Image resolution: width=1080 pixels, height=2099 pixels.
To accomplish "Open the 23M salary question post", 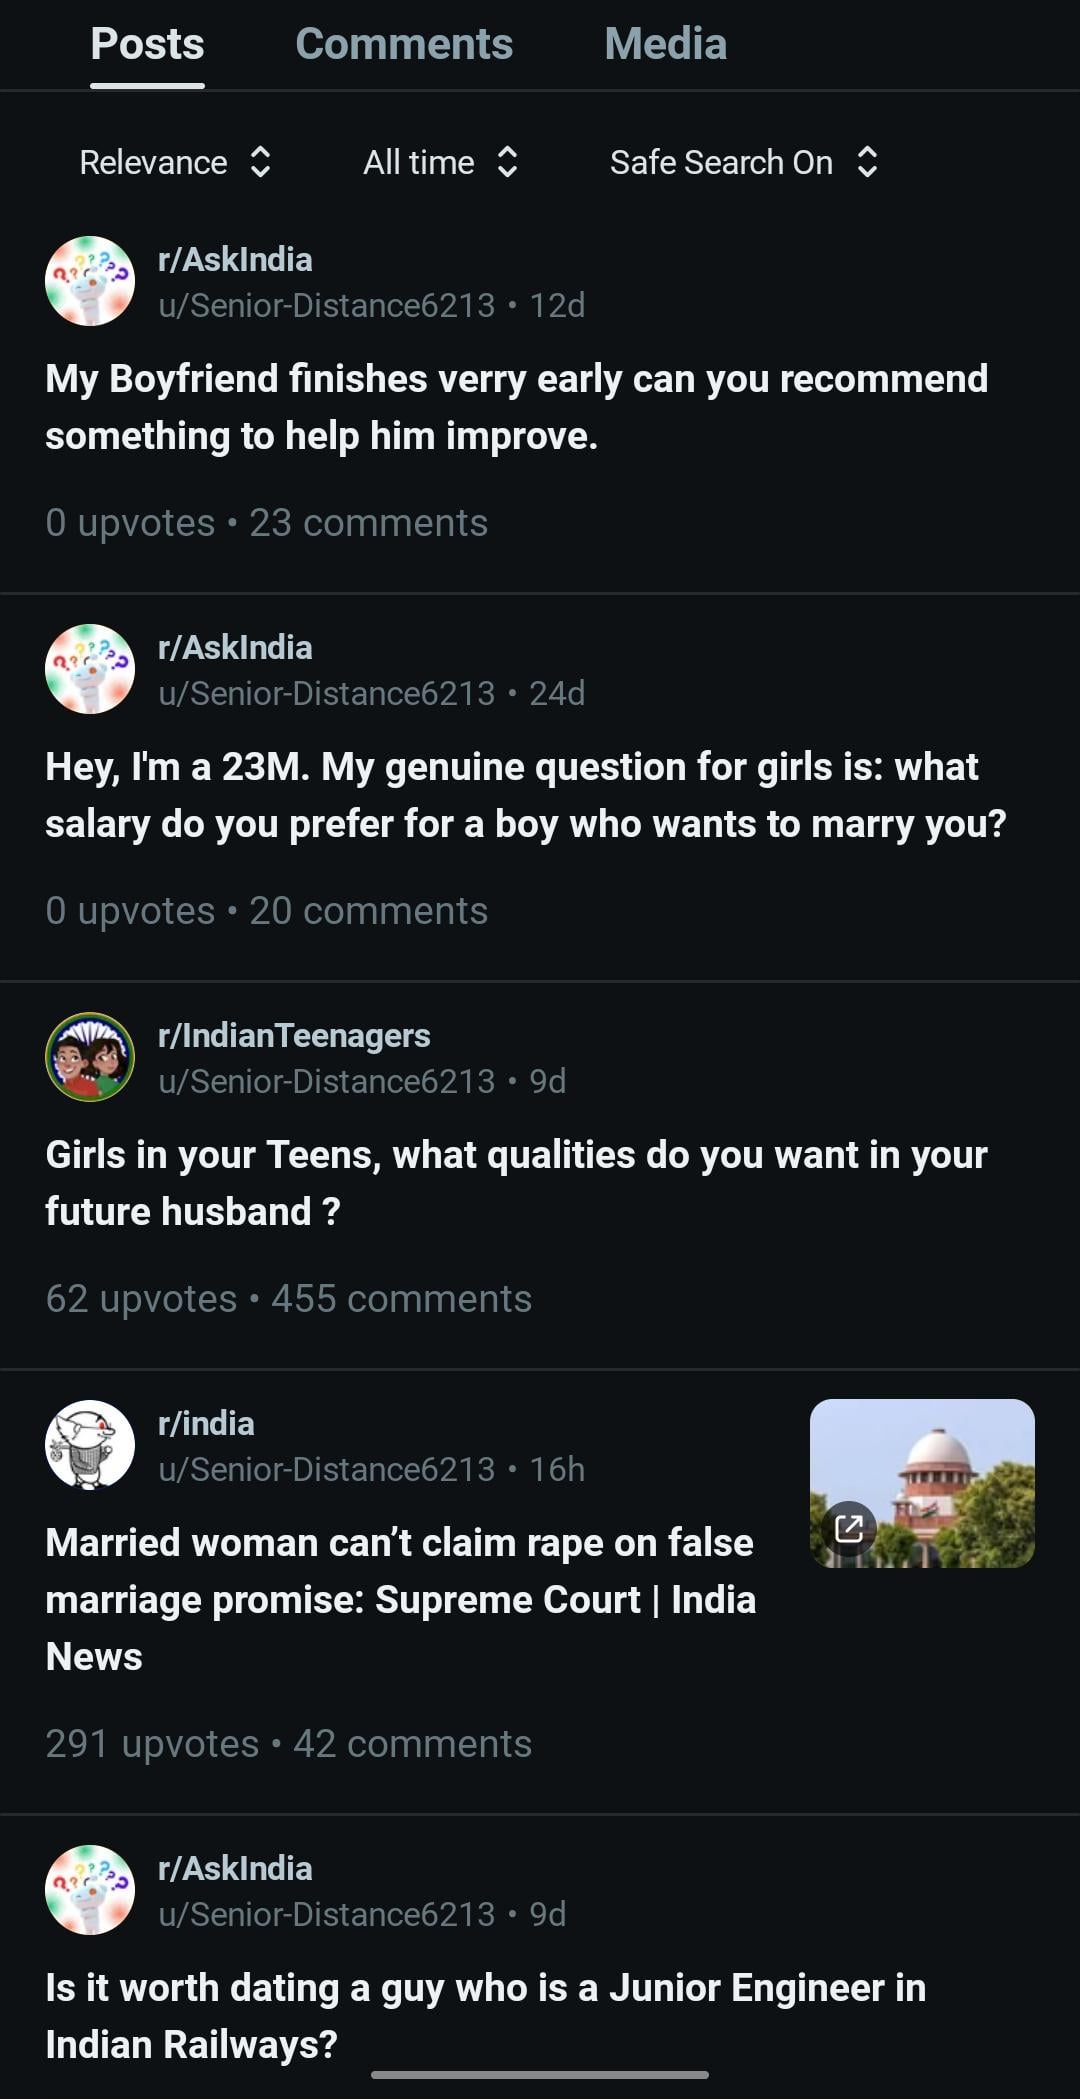I will click(x=526, y=795).
